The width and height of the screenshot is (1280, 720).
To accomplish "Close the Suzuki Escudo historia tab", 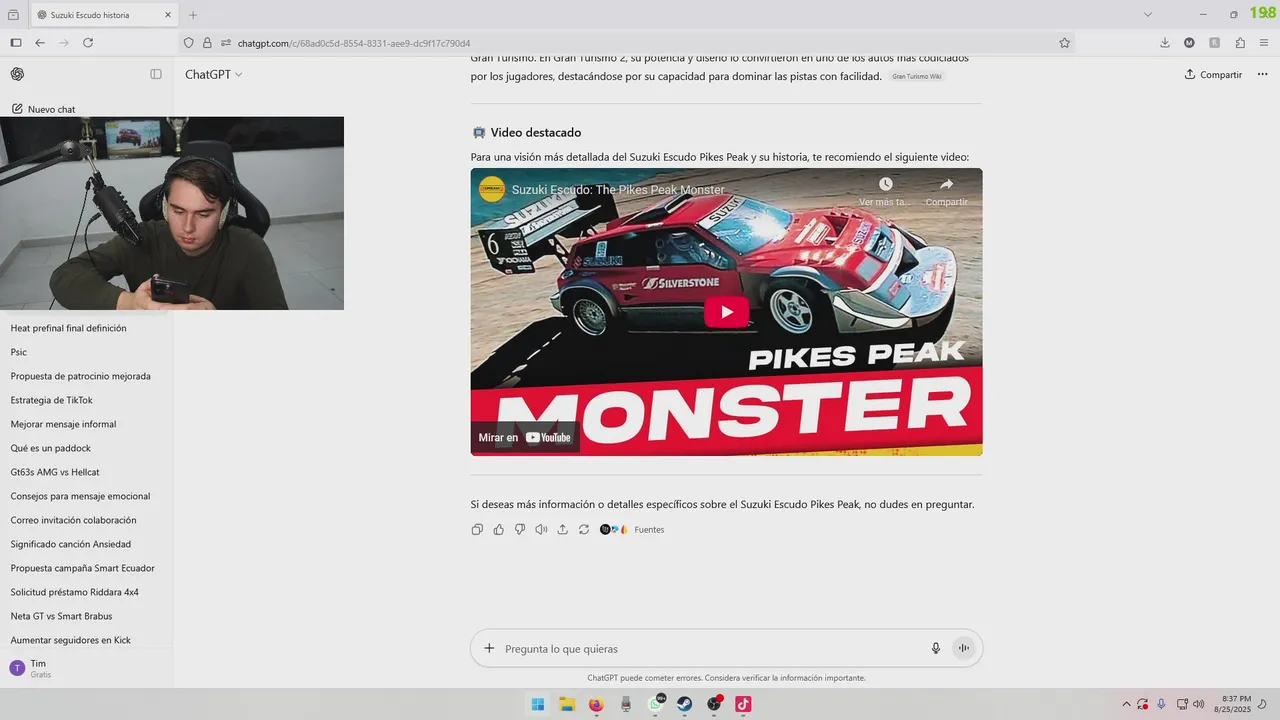I will tap(166, 15).
